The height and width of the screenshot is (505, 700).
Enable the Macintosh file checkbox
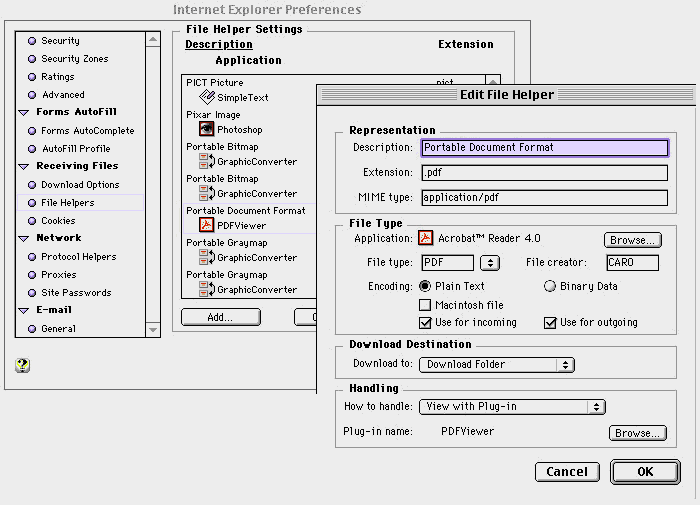point(426,305)
